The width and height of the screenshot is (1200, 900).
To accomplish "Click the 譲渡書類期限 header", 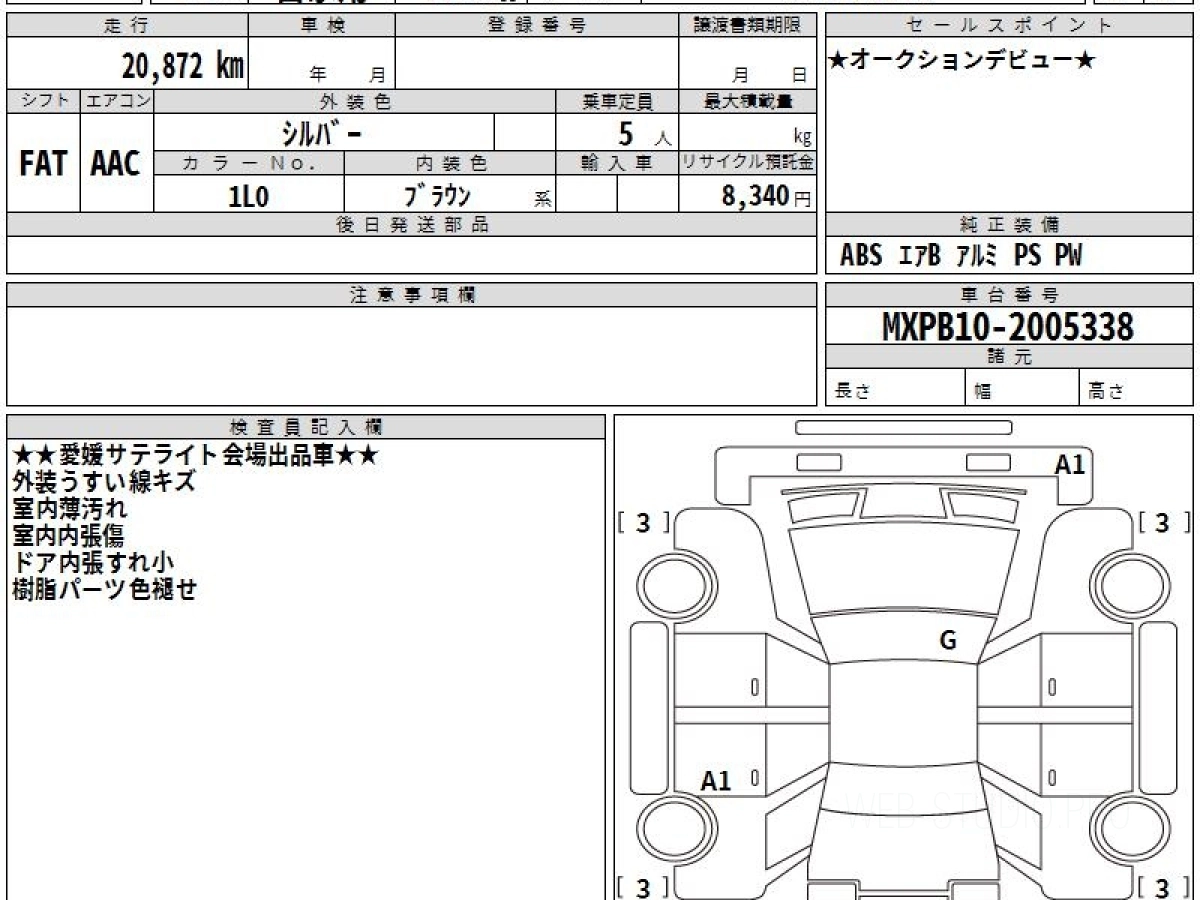I will [x=747, y=26].
